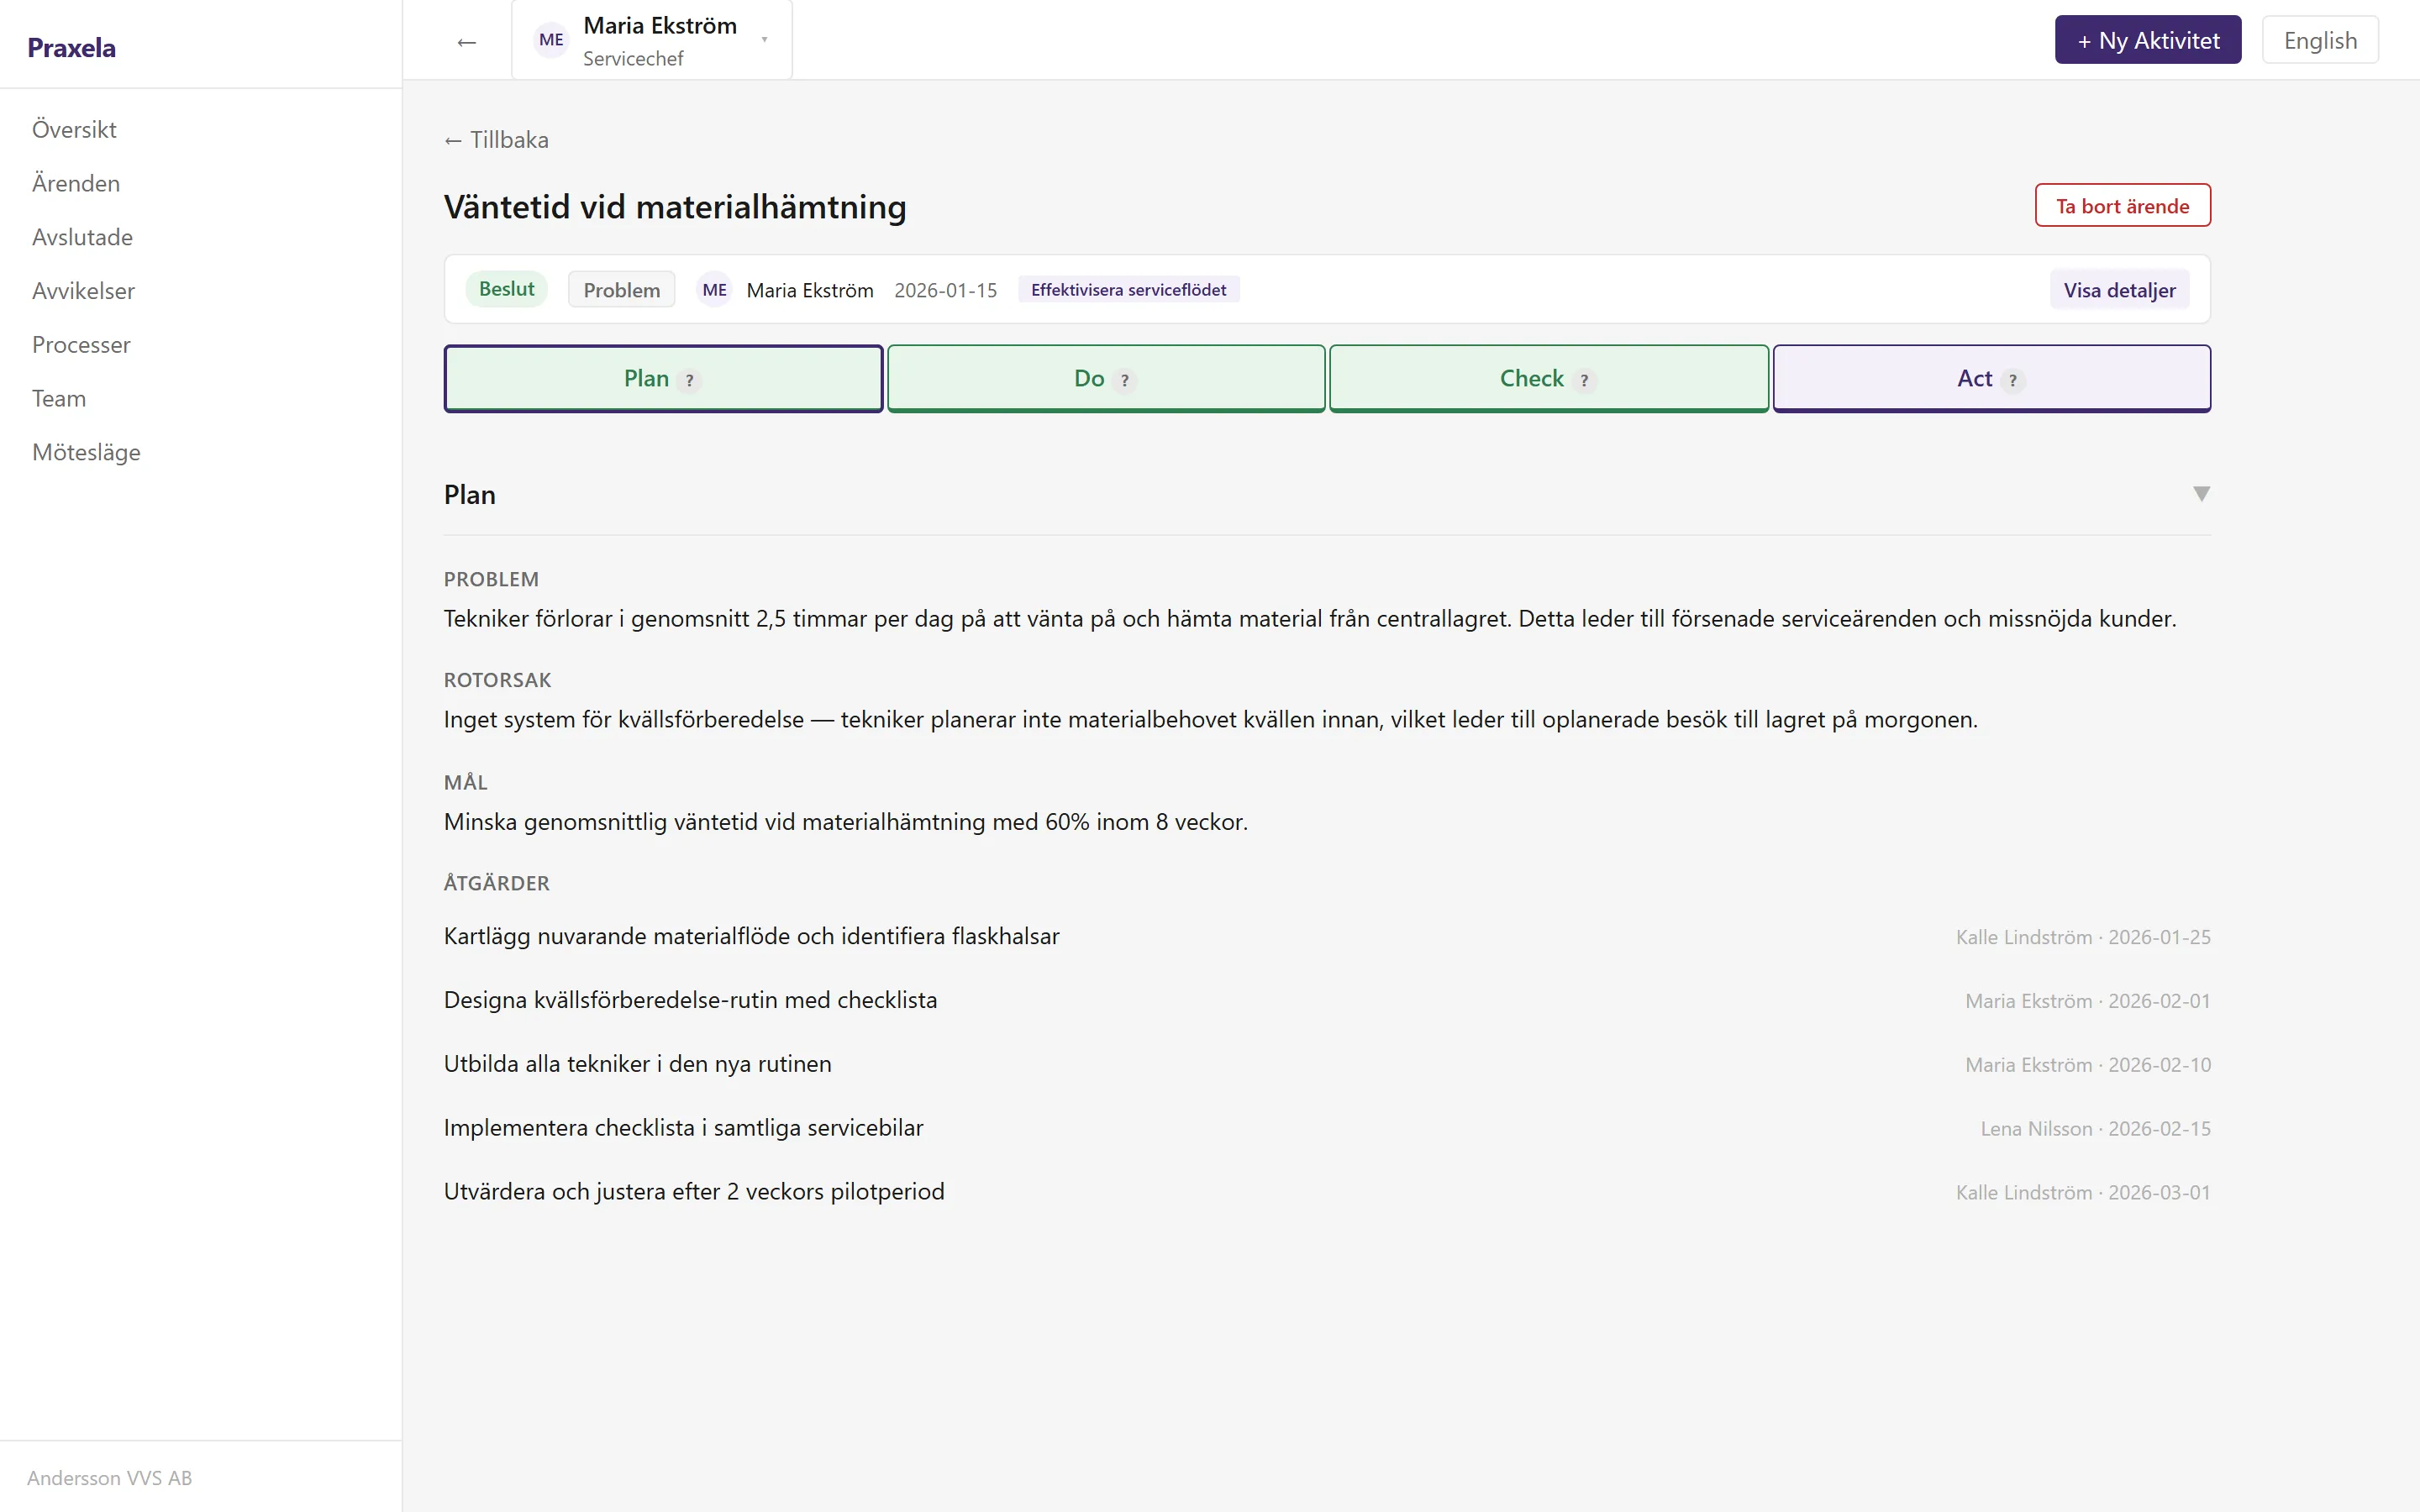Switch to the Do phase tab

point(1106,378)
